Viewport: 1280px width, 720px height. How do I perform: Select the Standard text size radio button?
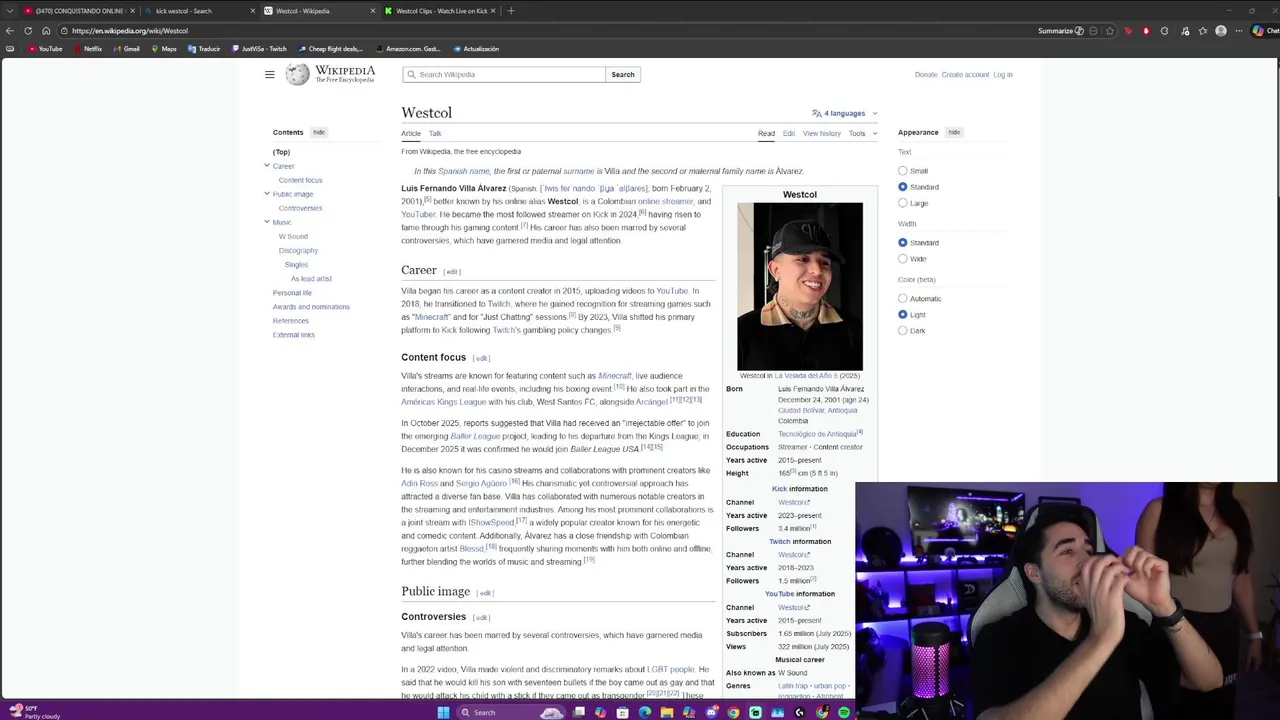[x=903, y=187]
